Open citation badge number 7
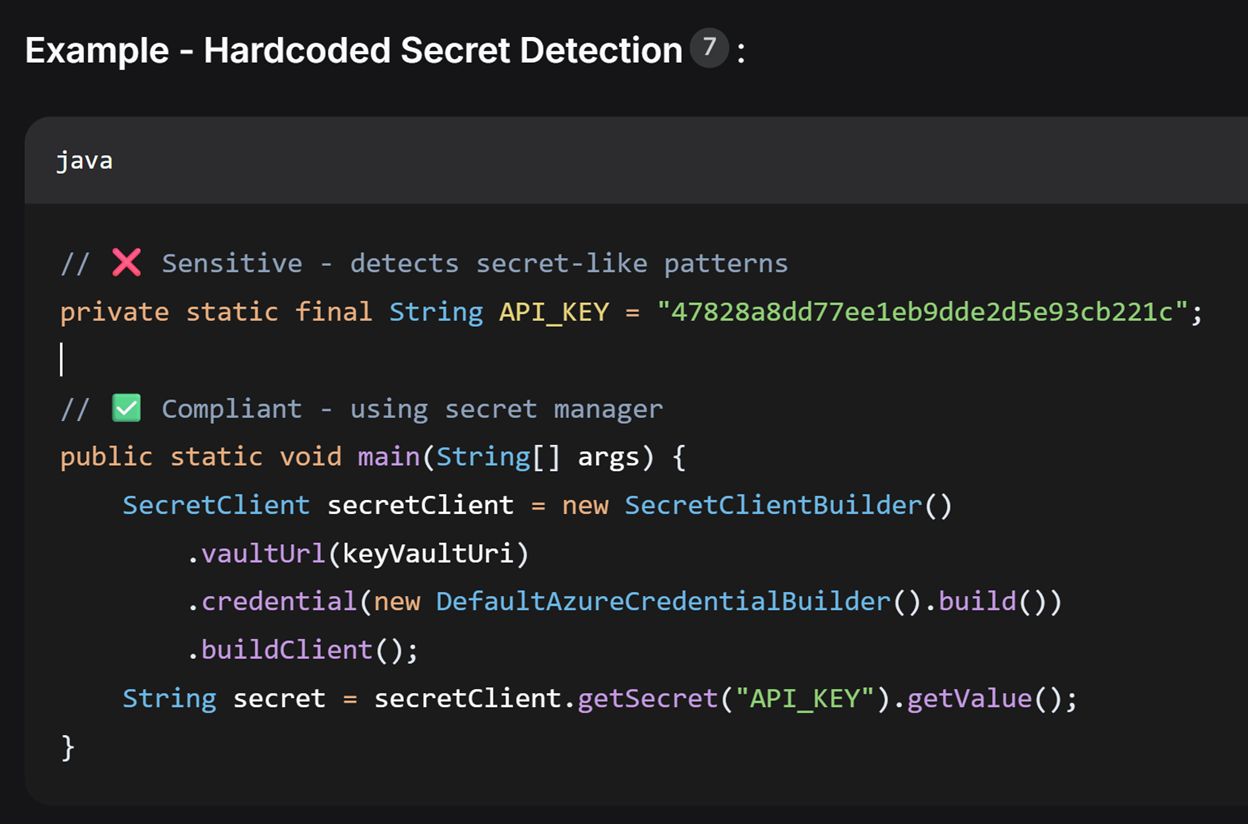Screen dimensions: 1248x824 (x=709, y=48)
